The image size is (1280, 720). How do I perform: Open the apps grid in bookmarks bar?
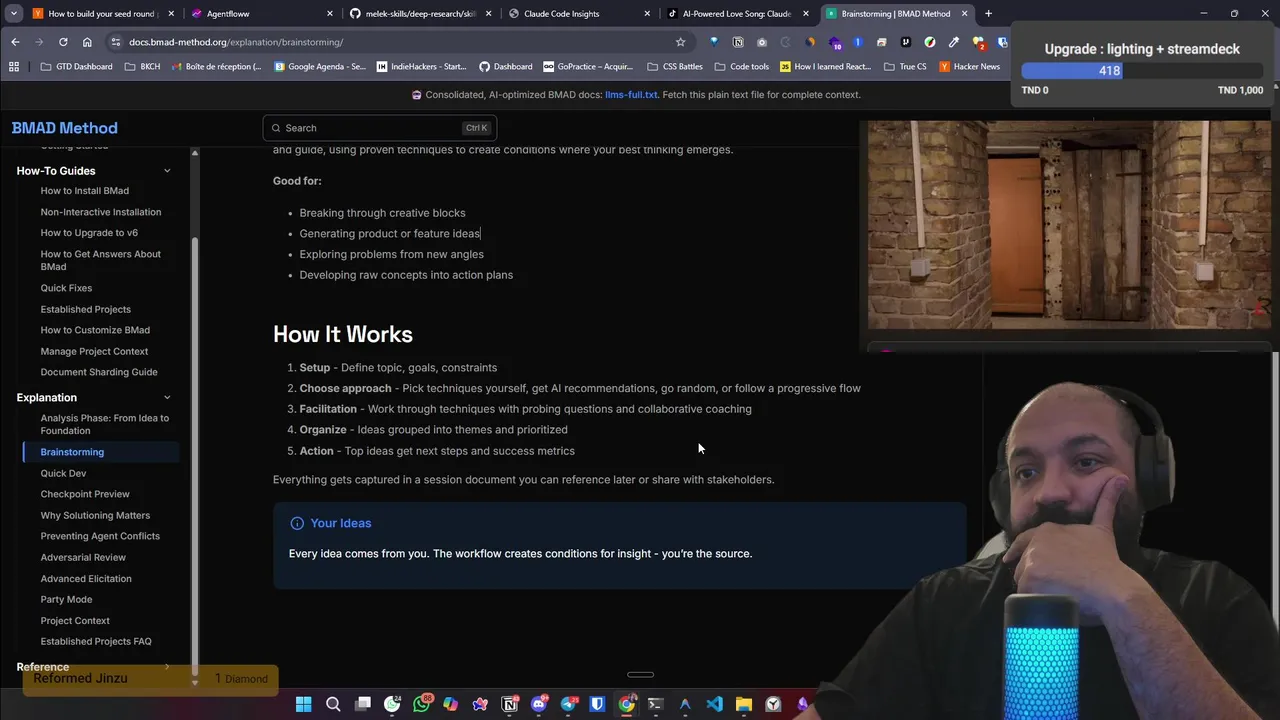click(x=14, y=67)
